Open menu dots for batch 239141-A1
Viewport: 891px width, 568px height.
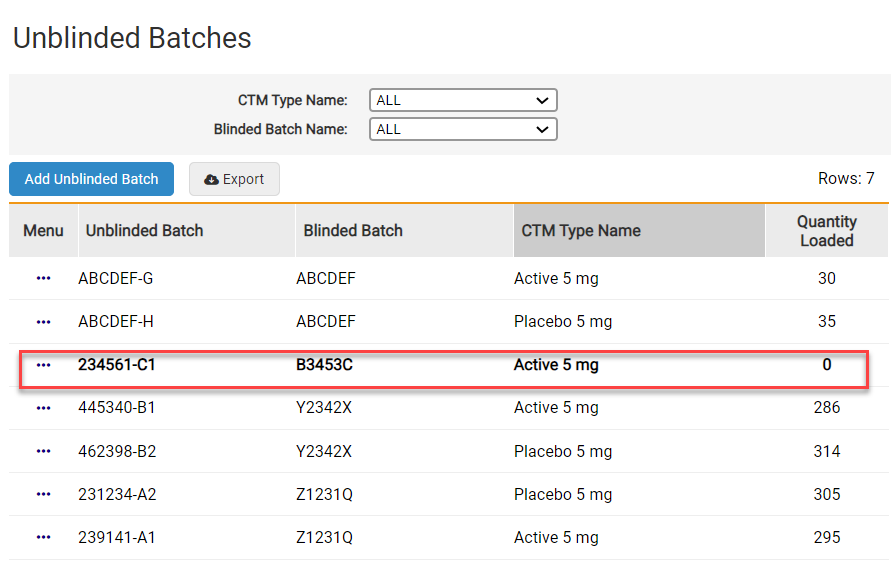[x=43, y=537]
